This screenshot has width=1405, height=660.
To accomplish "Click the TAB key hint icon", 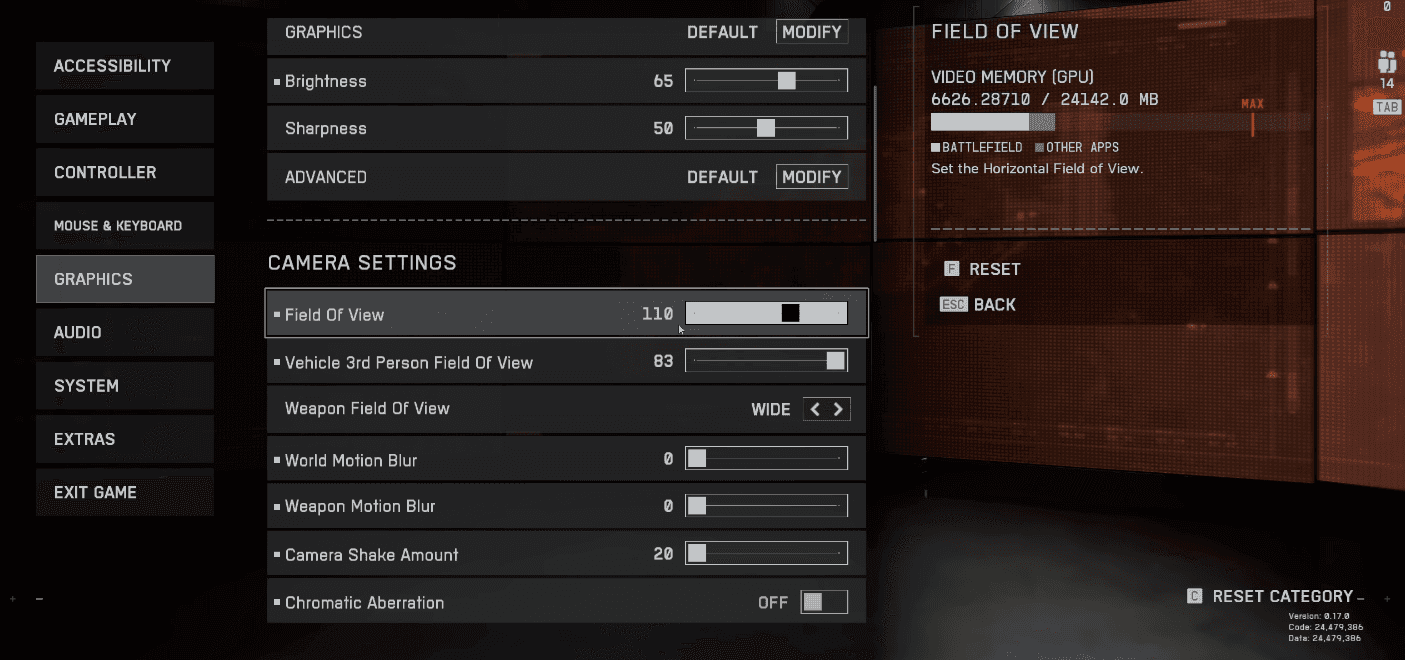I will click(1387, 107).
